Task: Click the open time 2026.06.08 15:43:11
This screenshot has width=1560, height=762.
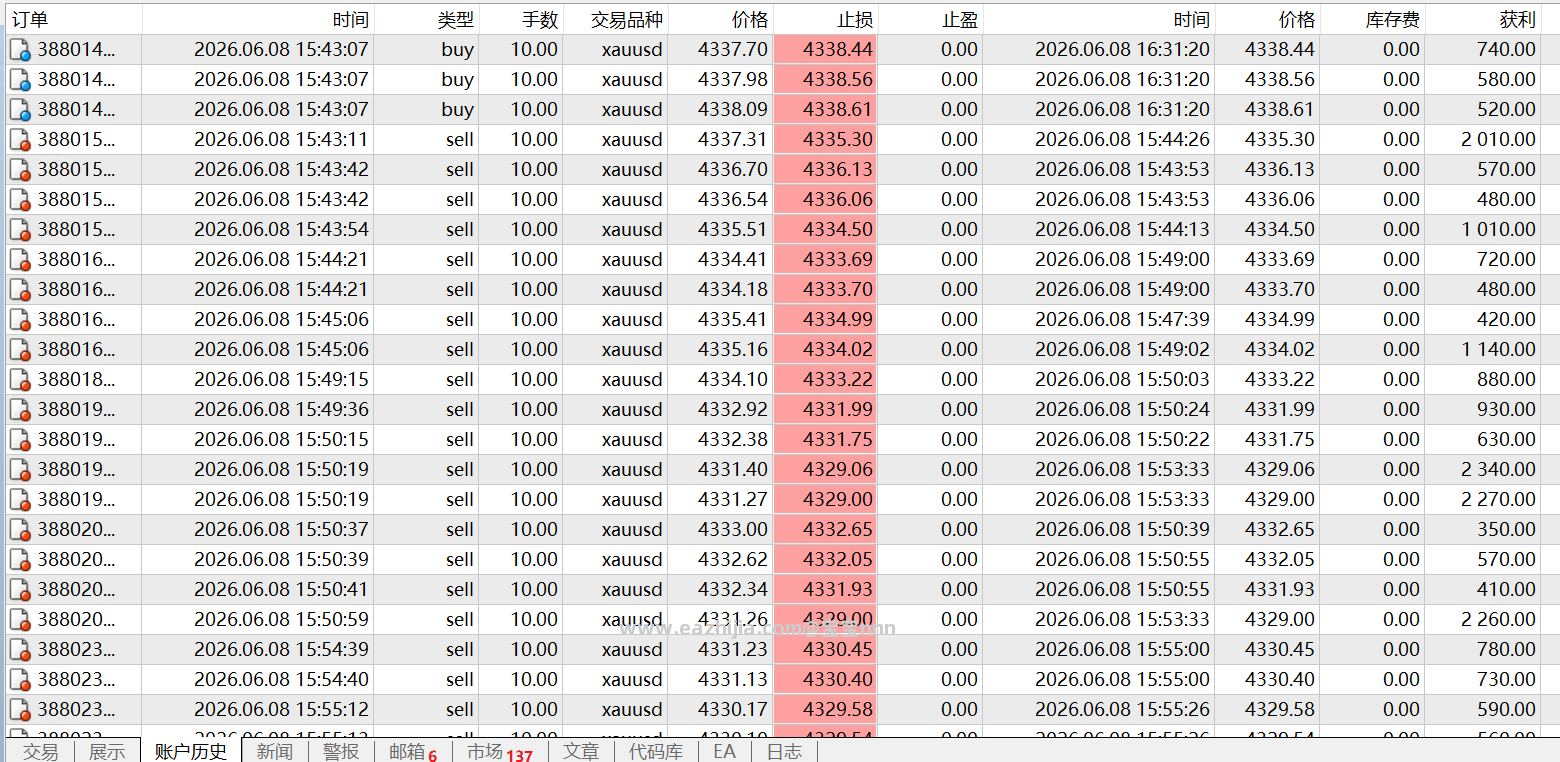Action: point(281,139)
